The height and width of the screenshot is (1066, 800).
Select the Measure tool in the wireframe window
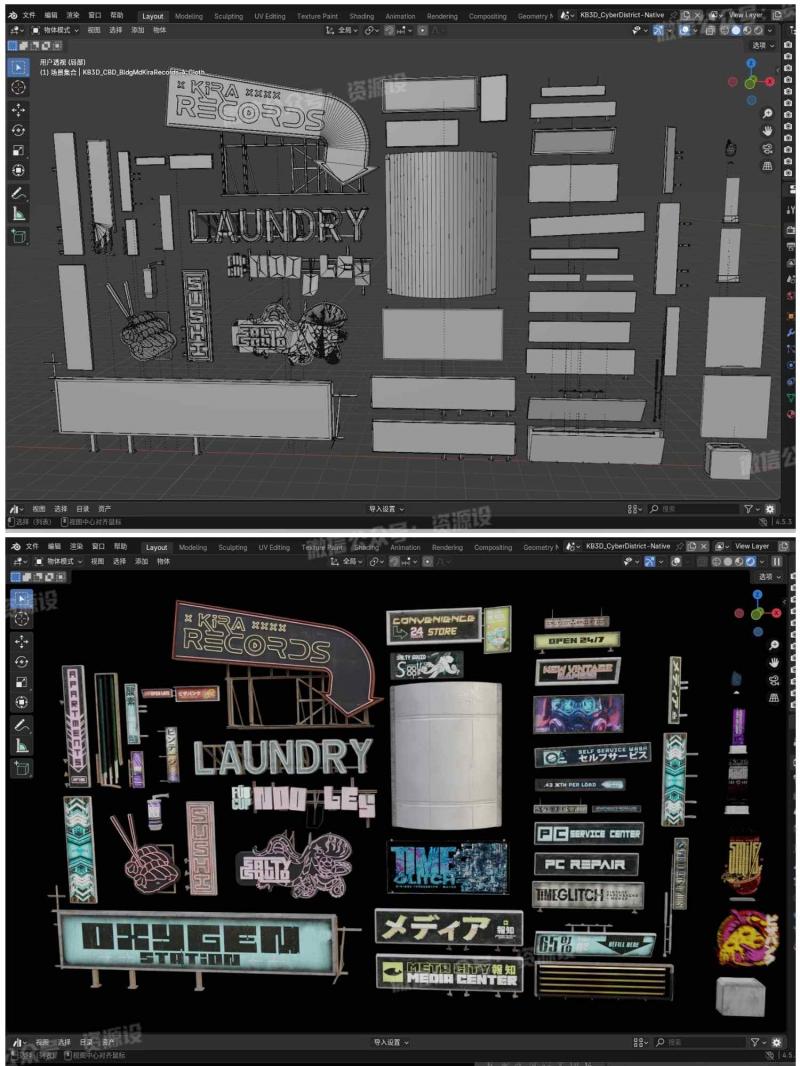(18, 213)
